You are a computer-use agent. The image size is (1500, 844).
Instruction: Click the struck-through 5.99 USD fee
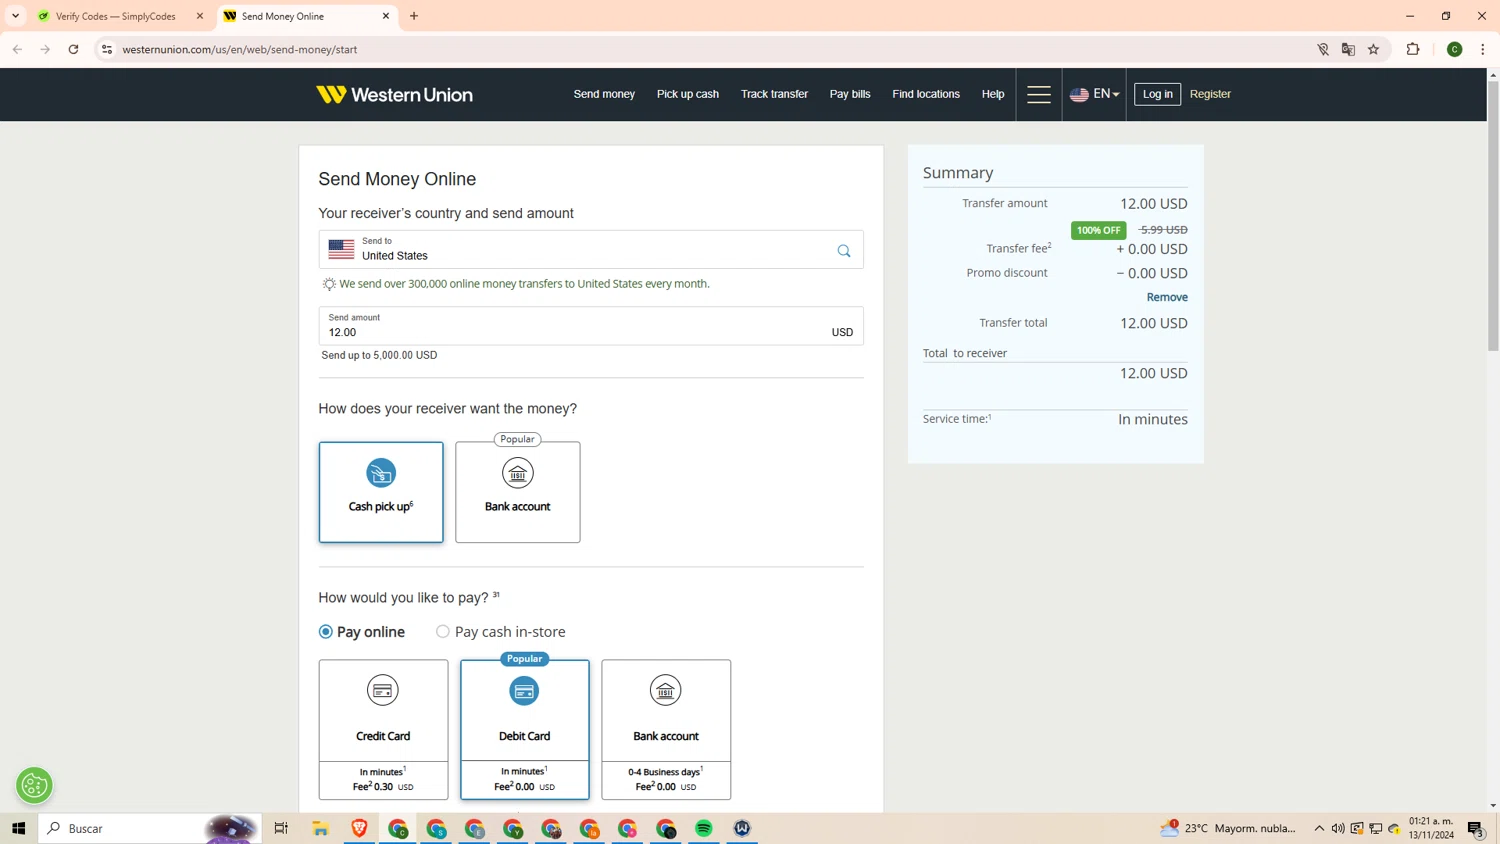1163,230
